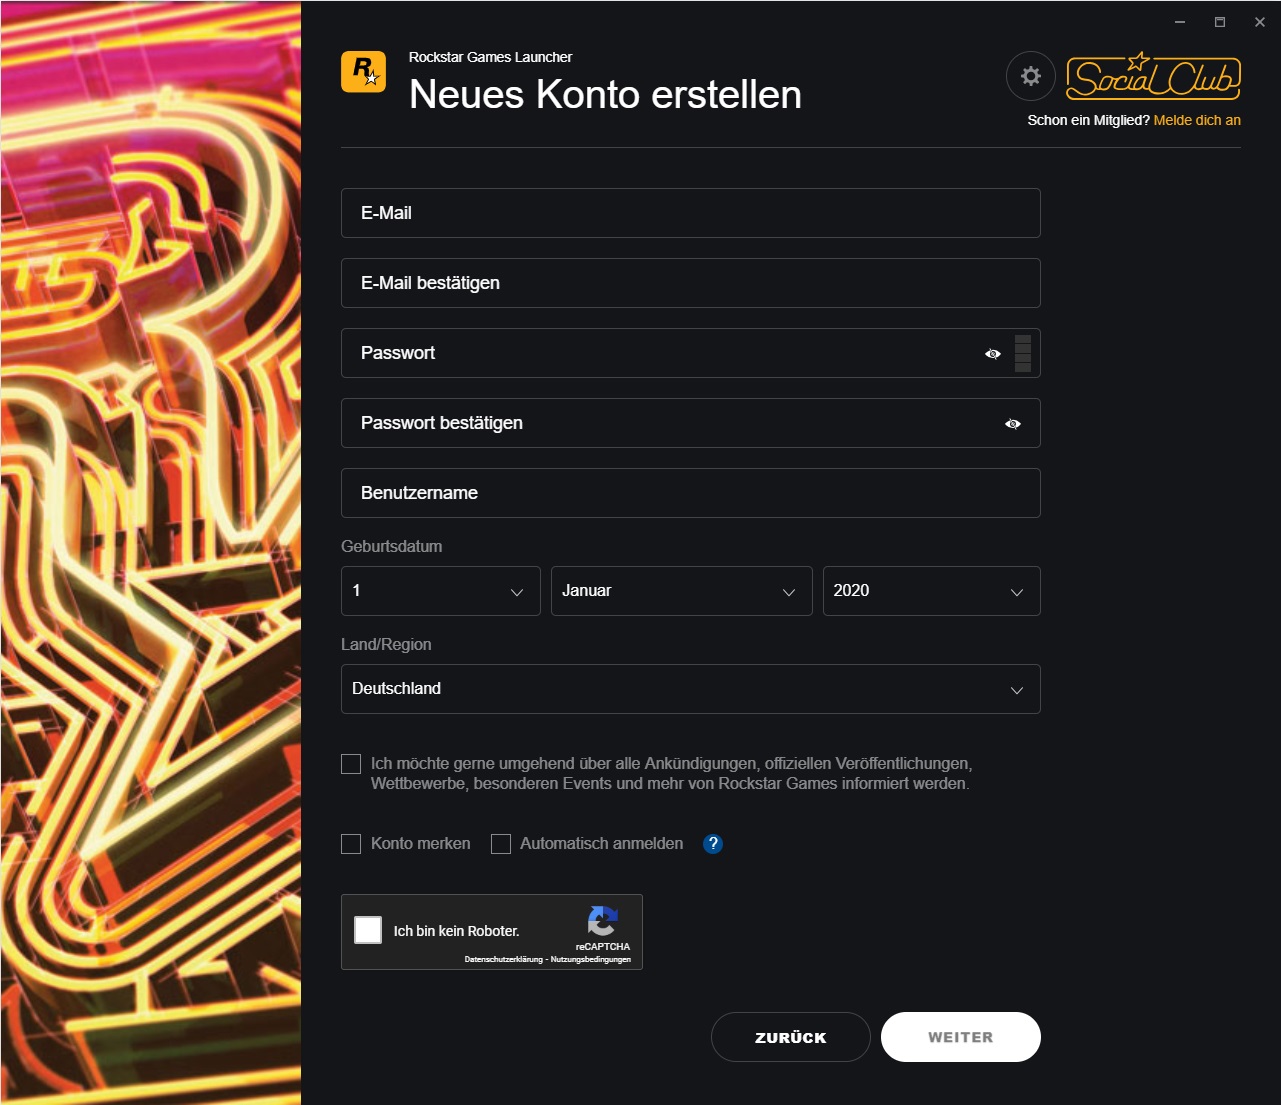Image resolution: width=1281 pixels, height=1105 pixels.
Task: Click the WEITER button
Action: pyautogui.click(x=960, y=1037)
